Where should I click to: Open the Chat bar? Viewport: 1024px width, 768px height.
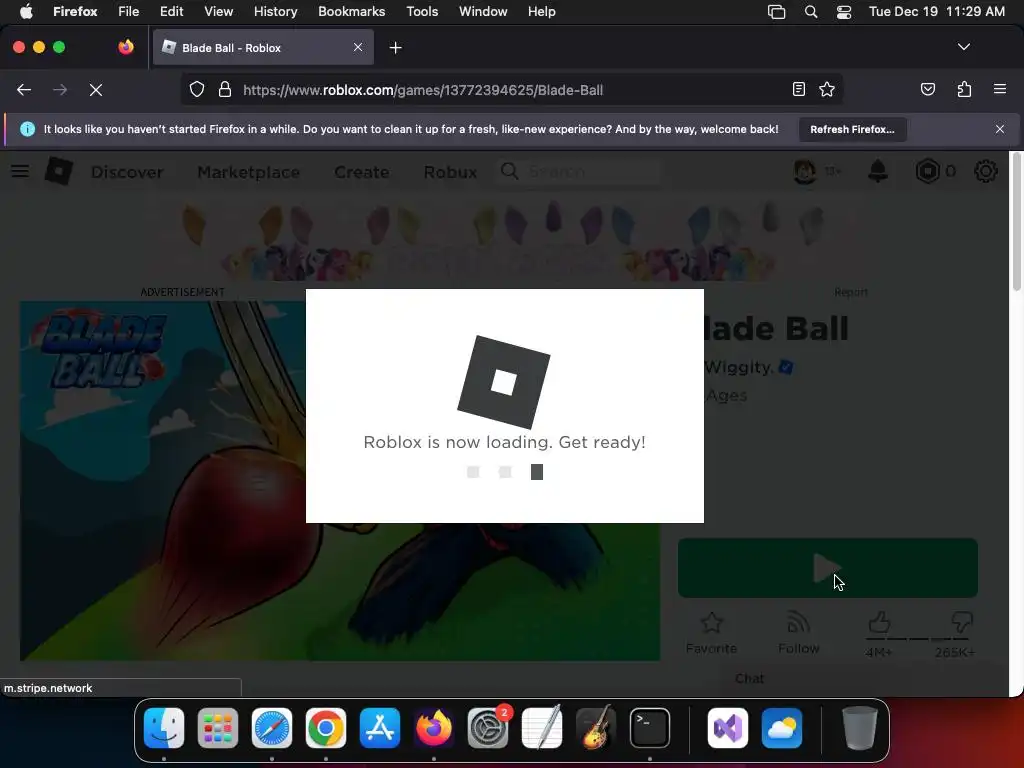point(749,679)
